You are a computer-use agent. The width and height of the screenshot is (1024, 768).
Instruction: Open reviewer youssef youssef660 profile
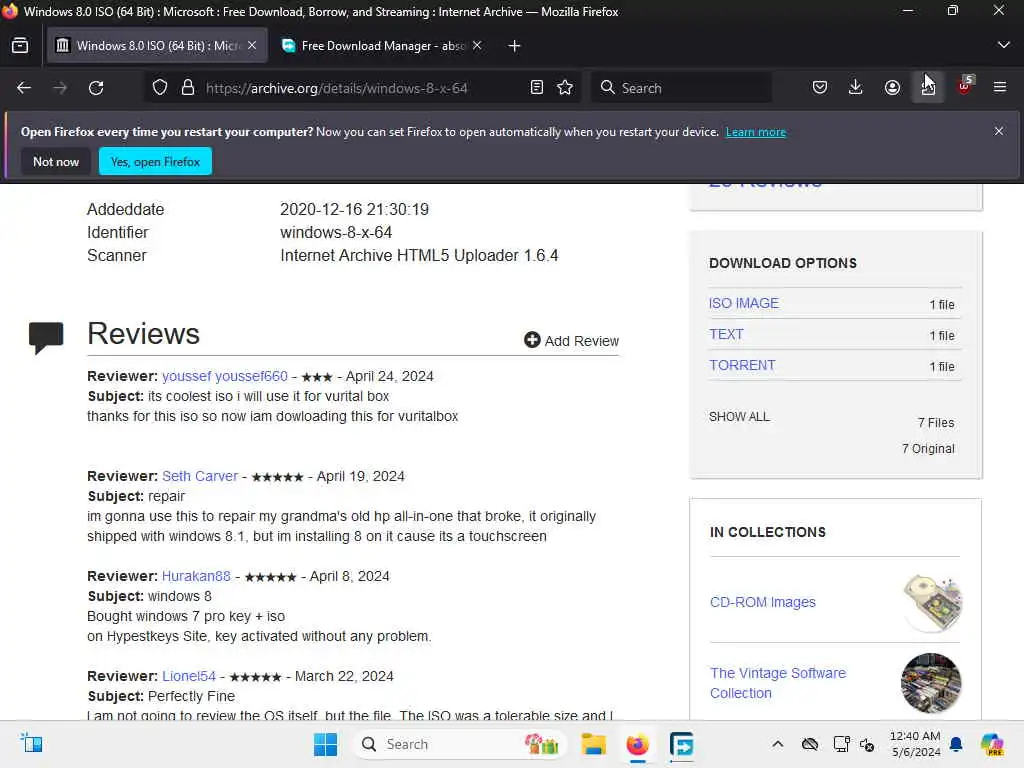click(x=225, y=376)
